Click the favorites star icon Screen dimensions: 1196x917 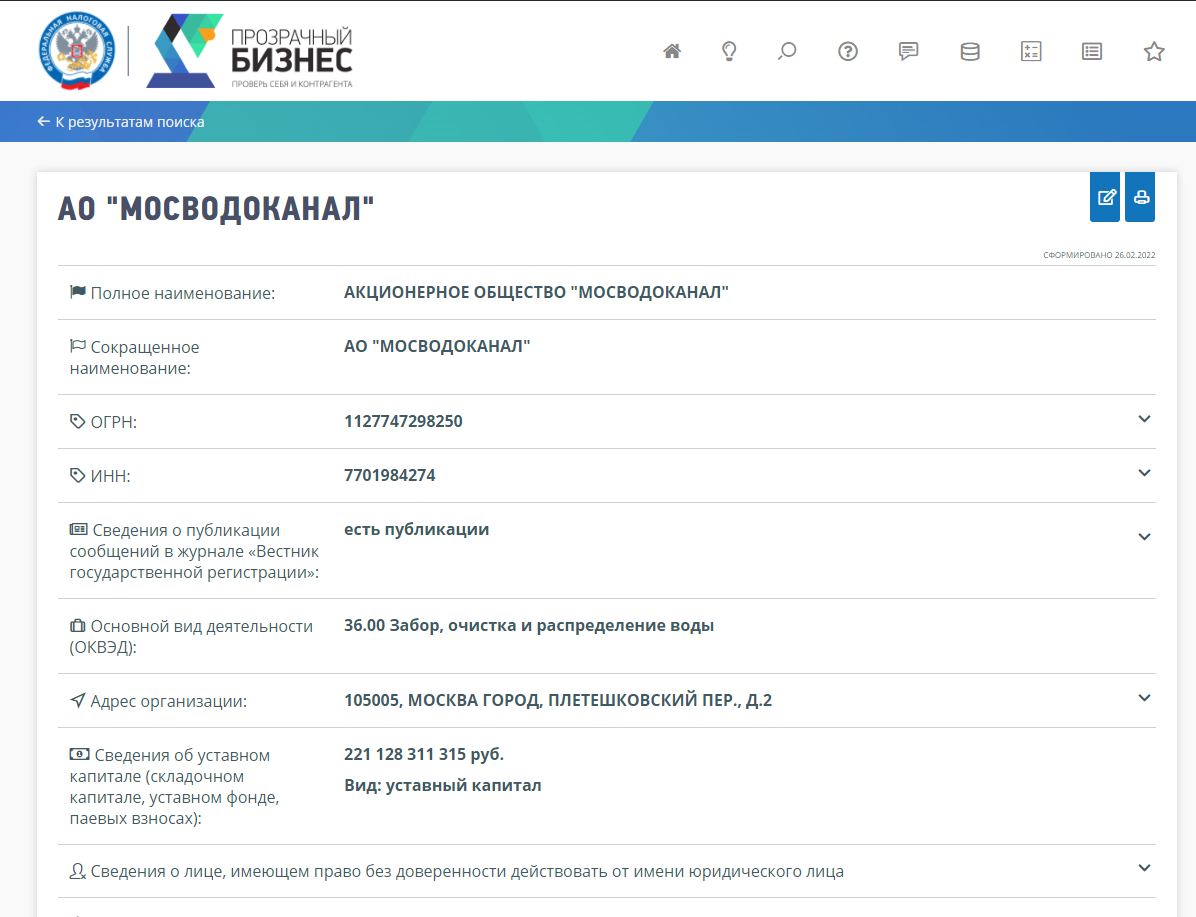pos(1154,51)
